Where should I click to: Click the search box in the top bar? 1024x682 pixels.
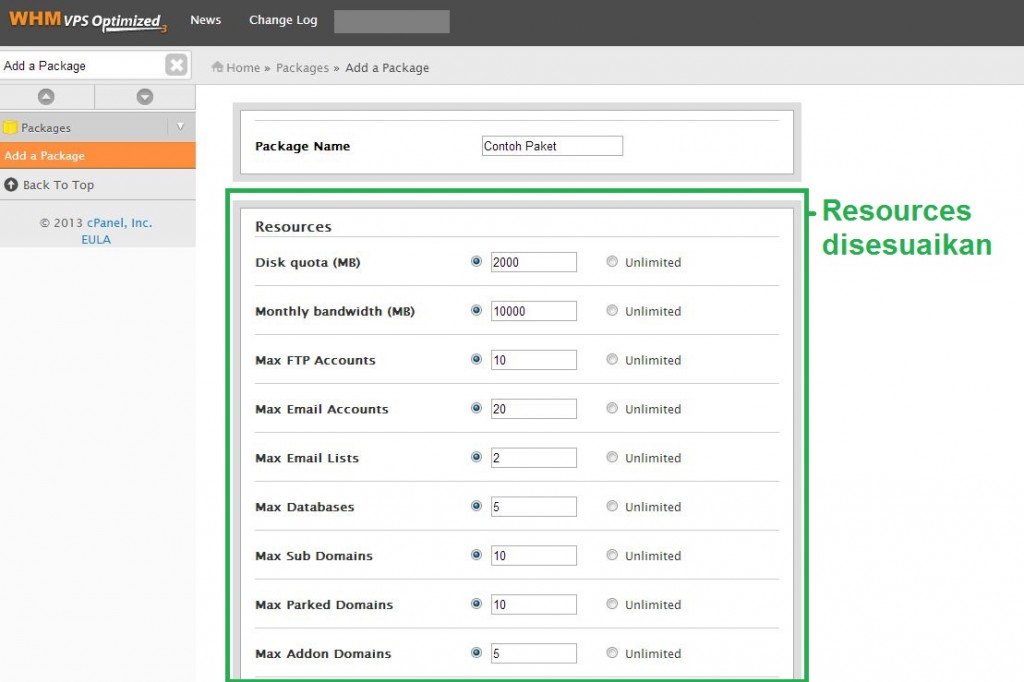tap(391, 20)
